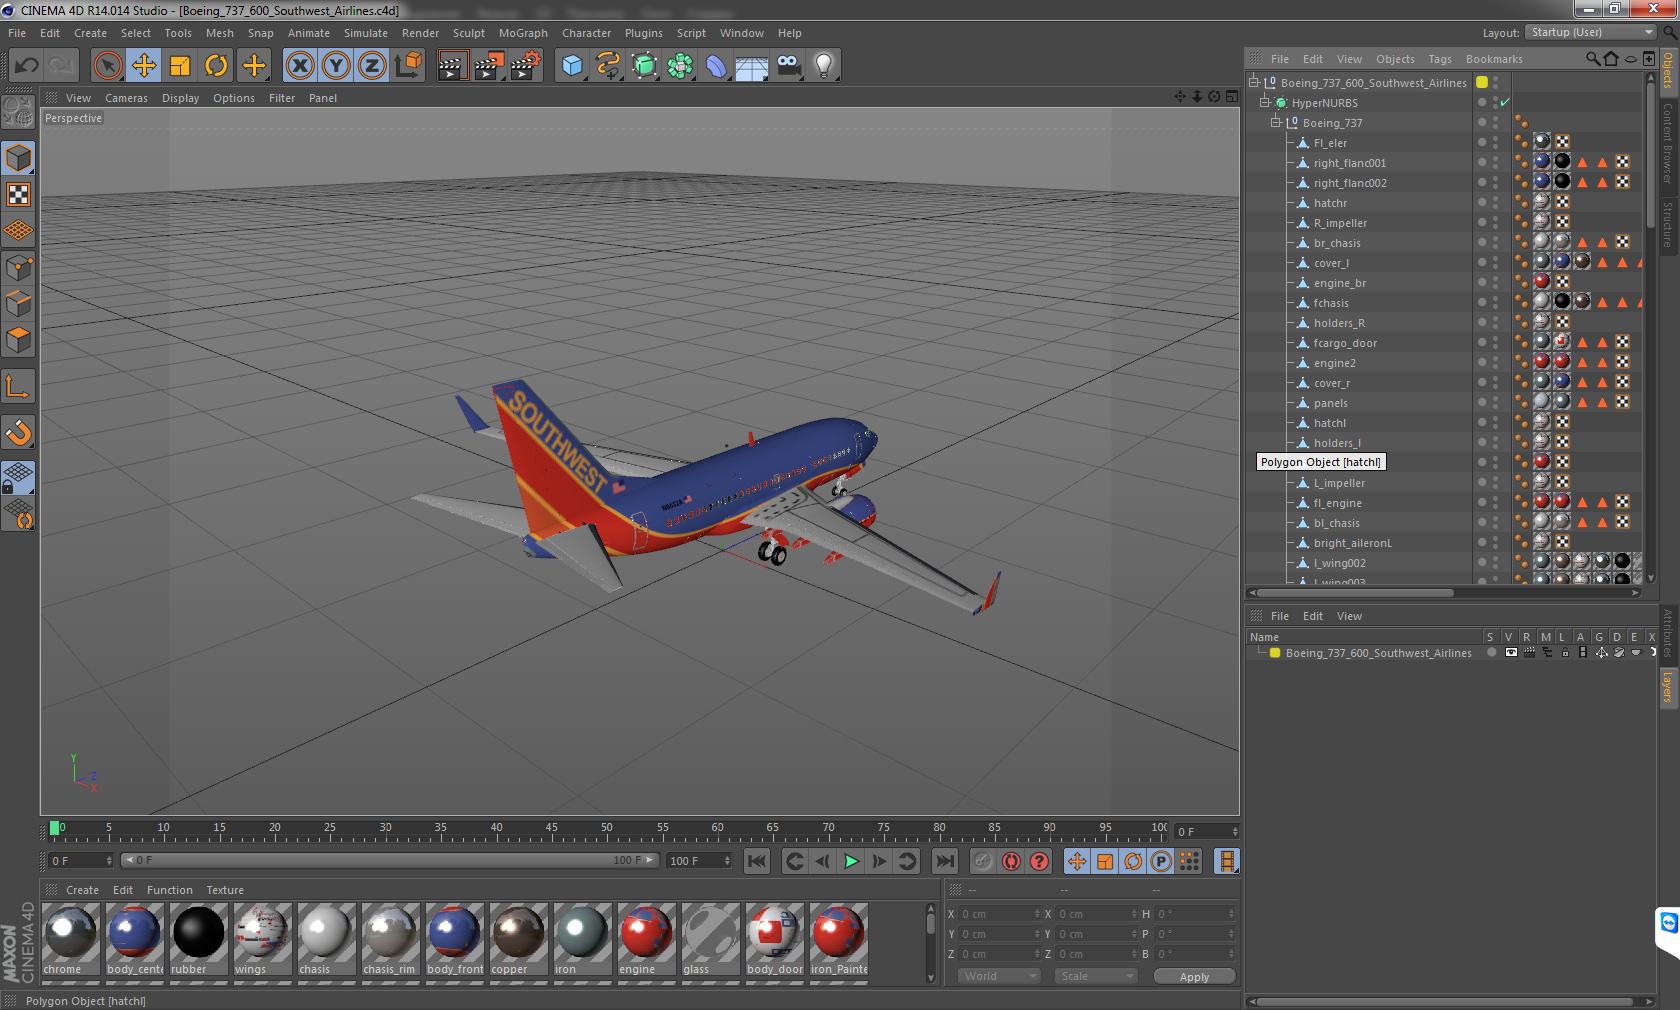Add an Array modeling object
This screenshot has width=1680, height=1010.
tap(680, 66)
